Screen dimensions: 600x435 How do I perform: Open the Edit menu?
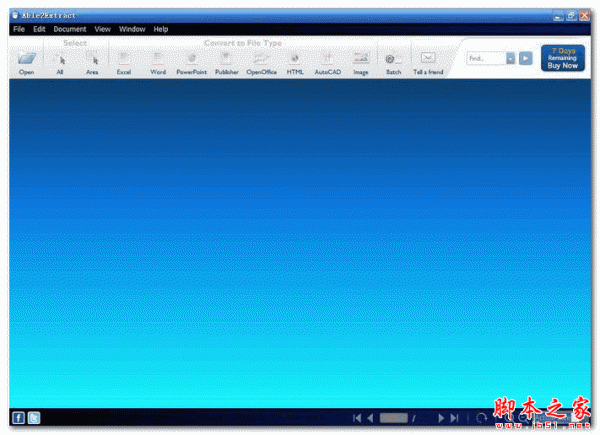point(39,29)
